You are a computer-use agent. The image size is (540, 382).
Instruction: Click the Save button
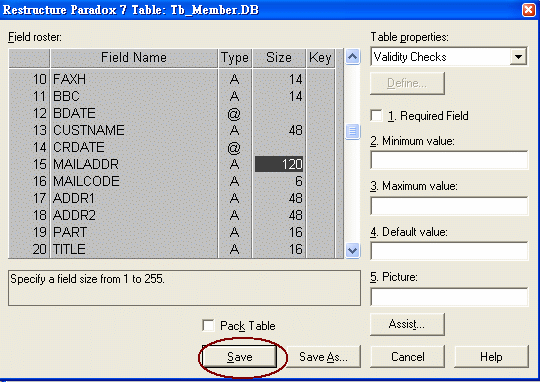[x=239, y=357]
